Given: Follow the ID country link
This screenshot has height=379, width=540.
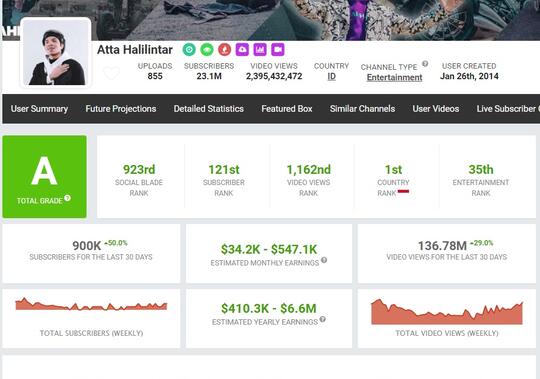Looking at the screenshot, I should (x=331, y=76).
